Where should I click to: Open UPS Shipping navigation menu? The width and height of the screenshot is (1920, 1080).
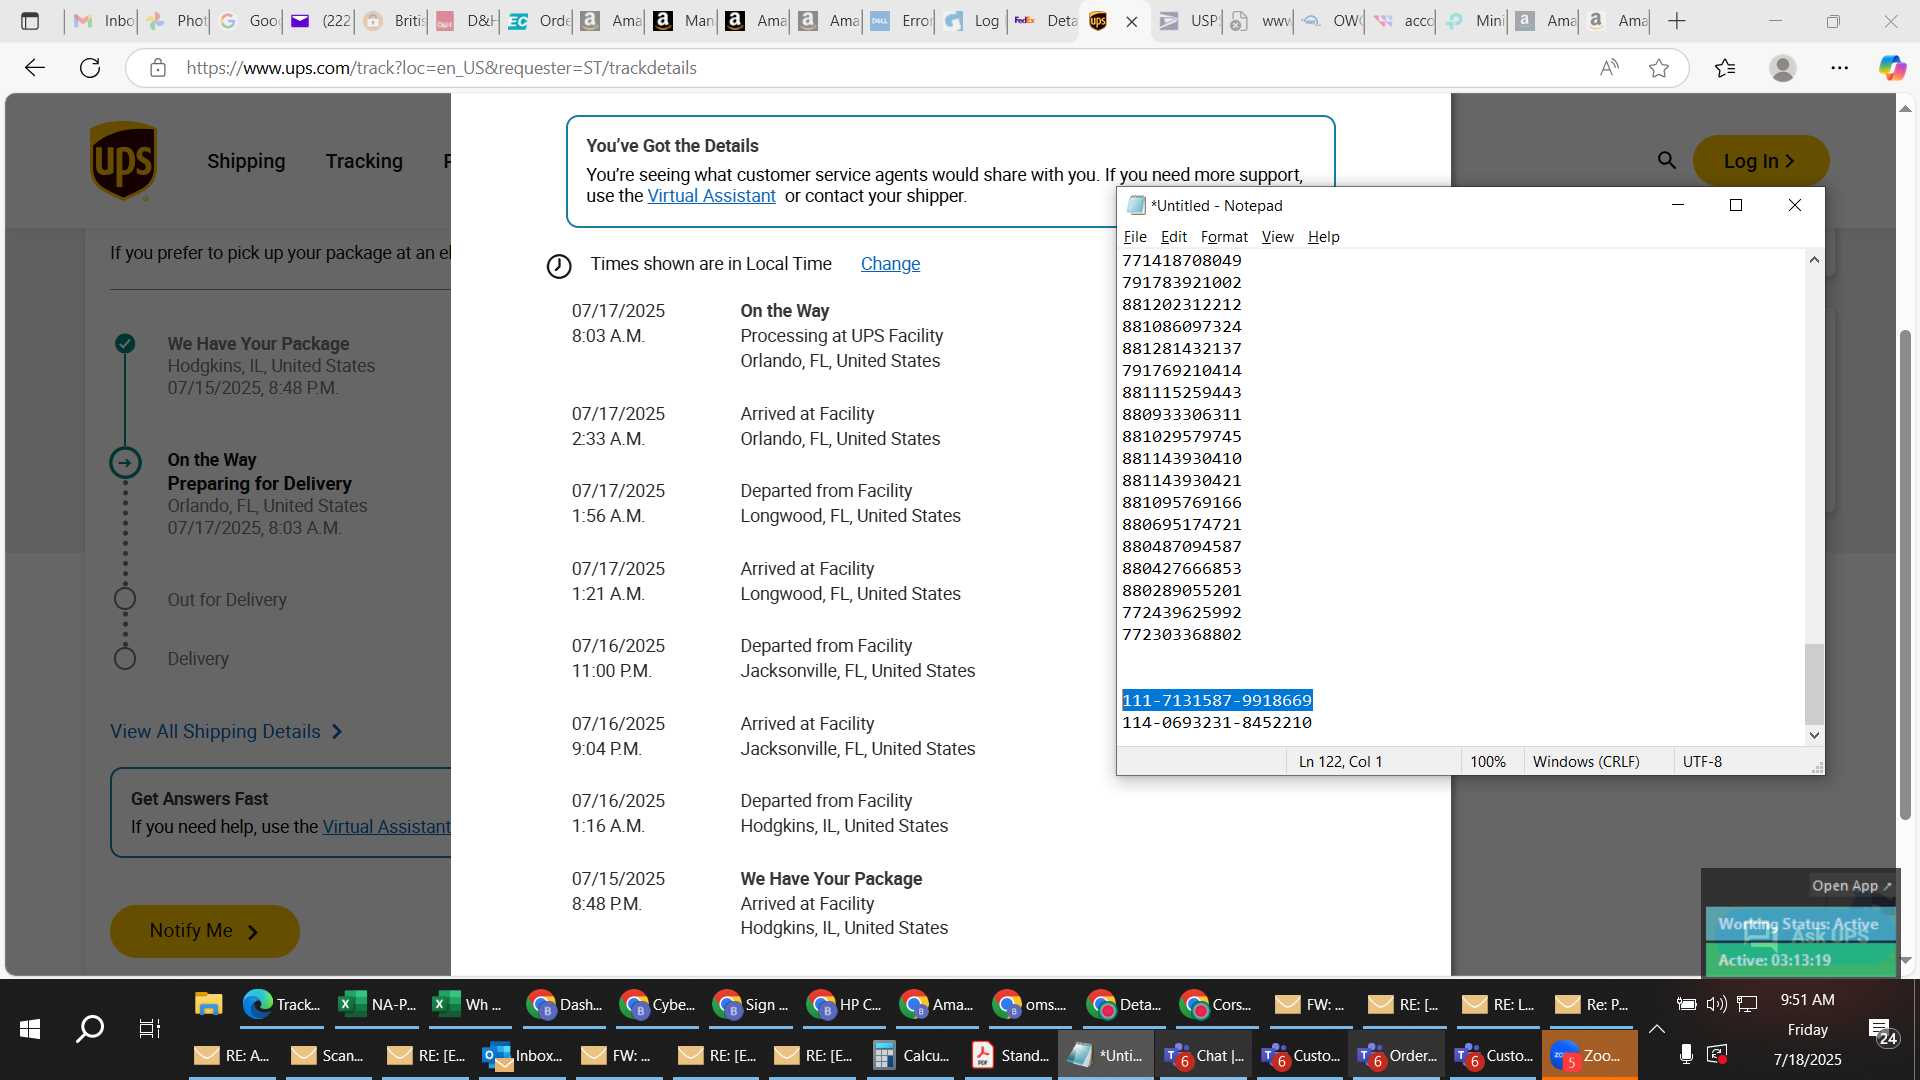246,161
